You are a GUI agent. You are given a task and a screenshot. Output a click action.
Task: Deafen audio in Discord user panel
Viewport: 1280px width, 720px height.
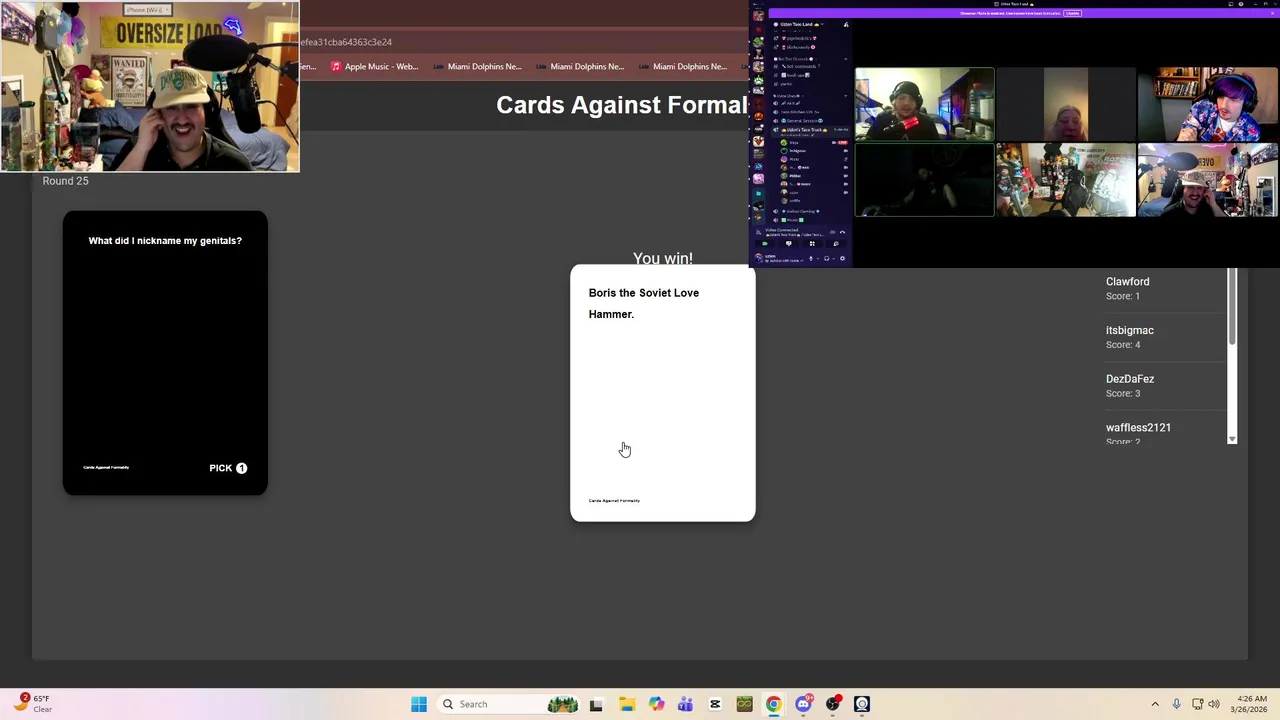click(827, 258)
